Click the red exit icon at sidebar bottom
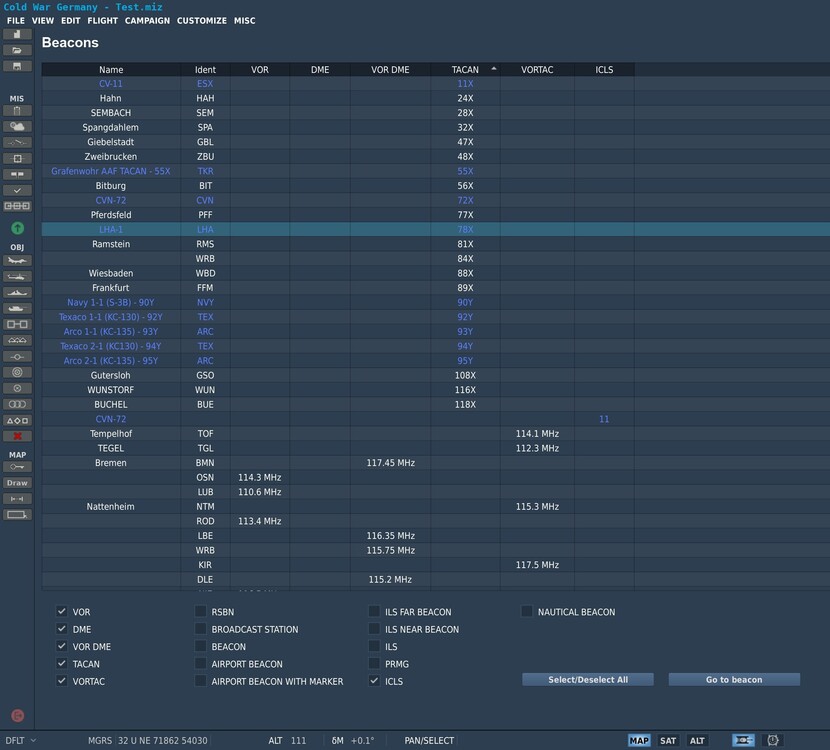The height and width of the screenshot is (750, 830). tap(17, 716)
